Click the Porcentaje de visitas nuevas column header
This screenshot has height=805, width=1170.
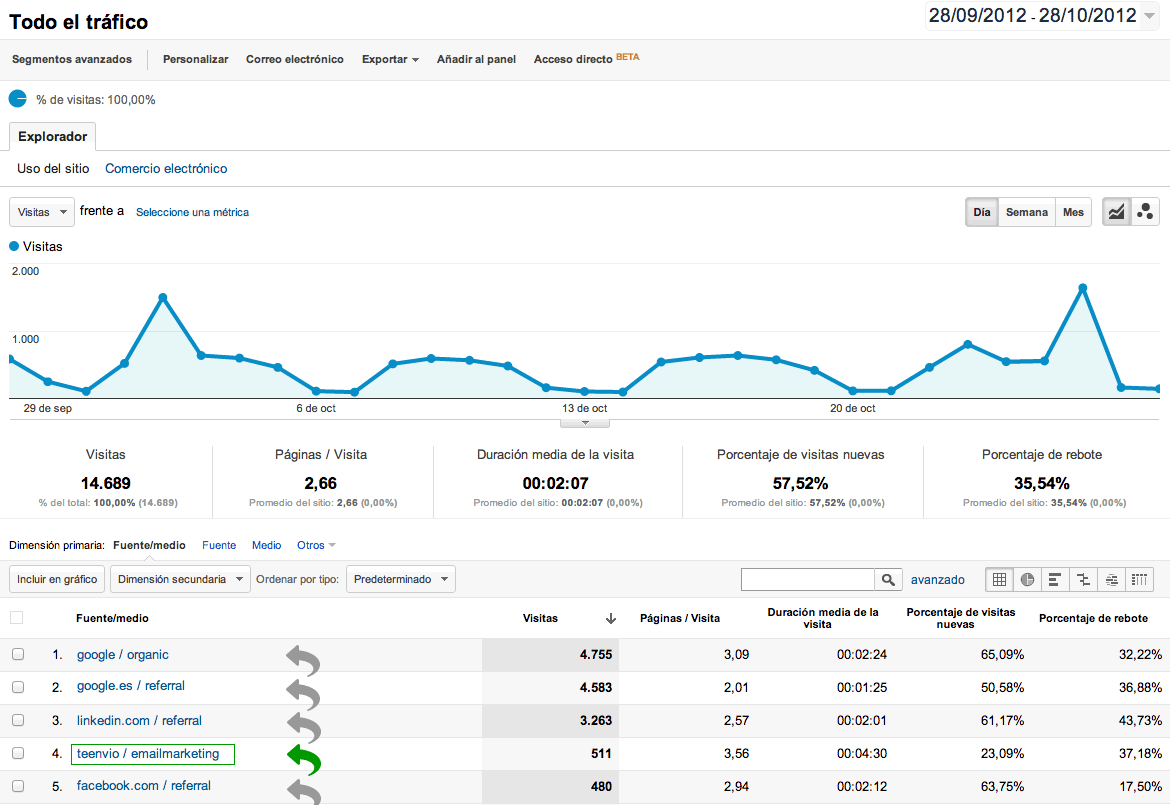pyautogui.click(x=960, y=618)
